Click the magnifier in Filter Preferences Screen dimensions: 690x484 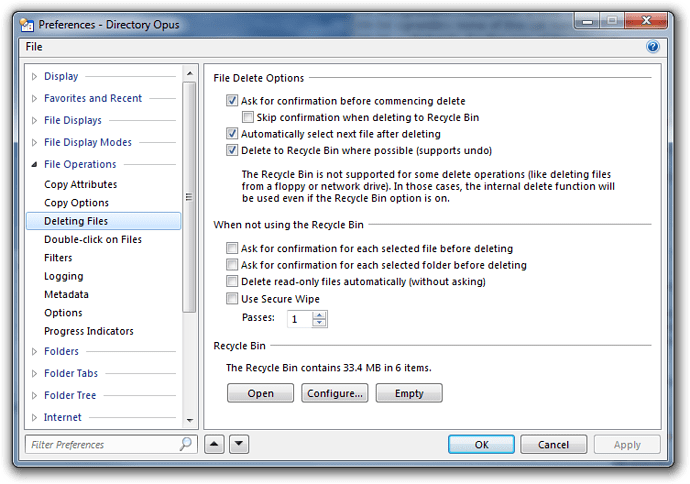[186, 444]
